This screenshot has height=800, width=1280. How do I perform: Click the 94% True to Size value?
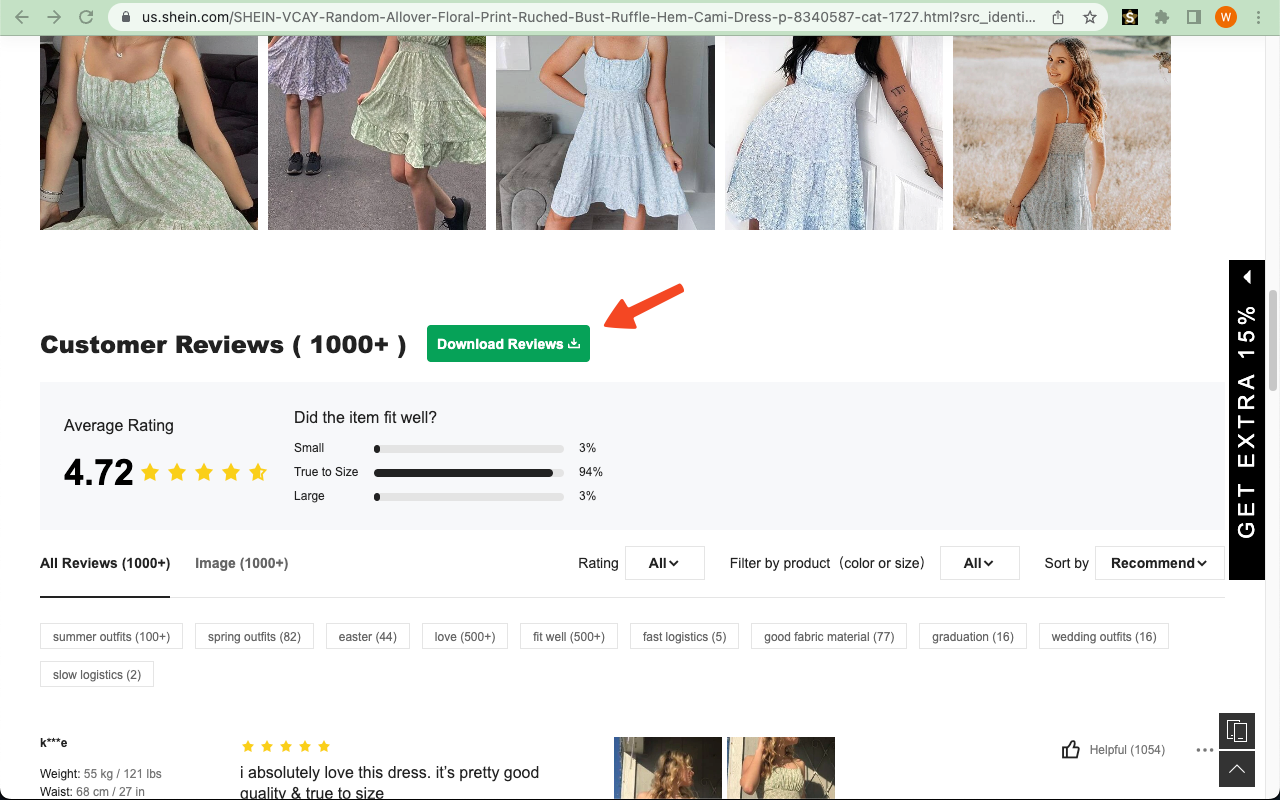pyautogui.click(x=591, y=472)
